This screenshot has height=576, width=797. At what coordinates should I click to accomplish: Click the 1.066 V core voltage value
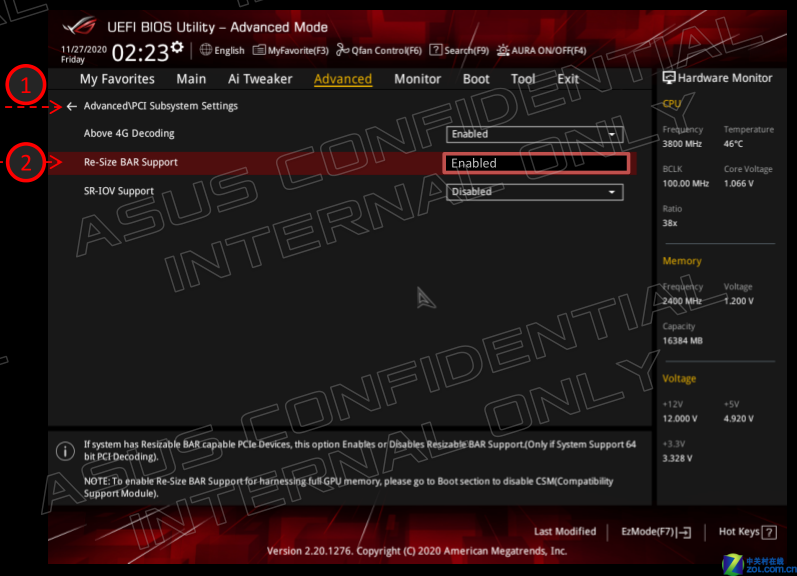click(x=739, y=184)
